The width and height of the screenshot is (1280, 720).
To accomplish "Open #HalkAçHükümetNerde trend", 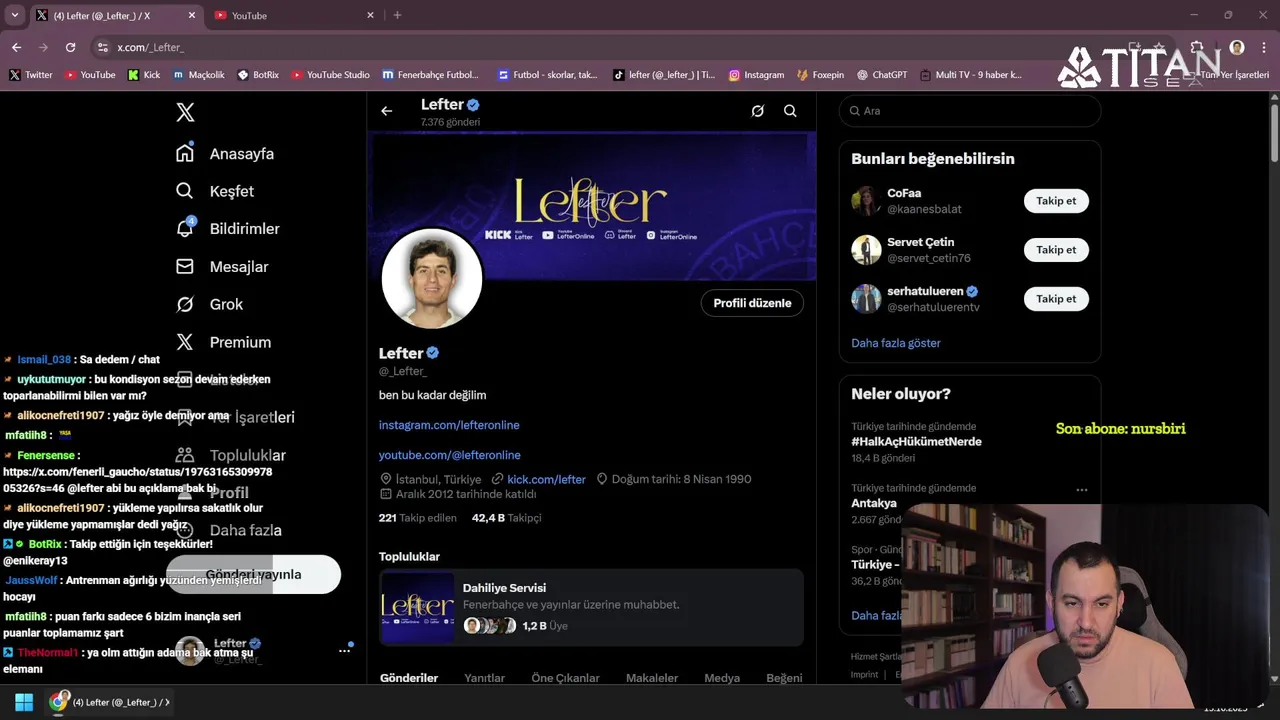I will point(916,442).
